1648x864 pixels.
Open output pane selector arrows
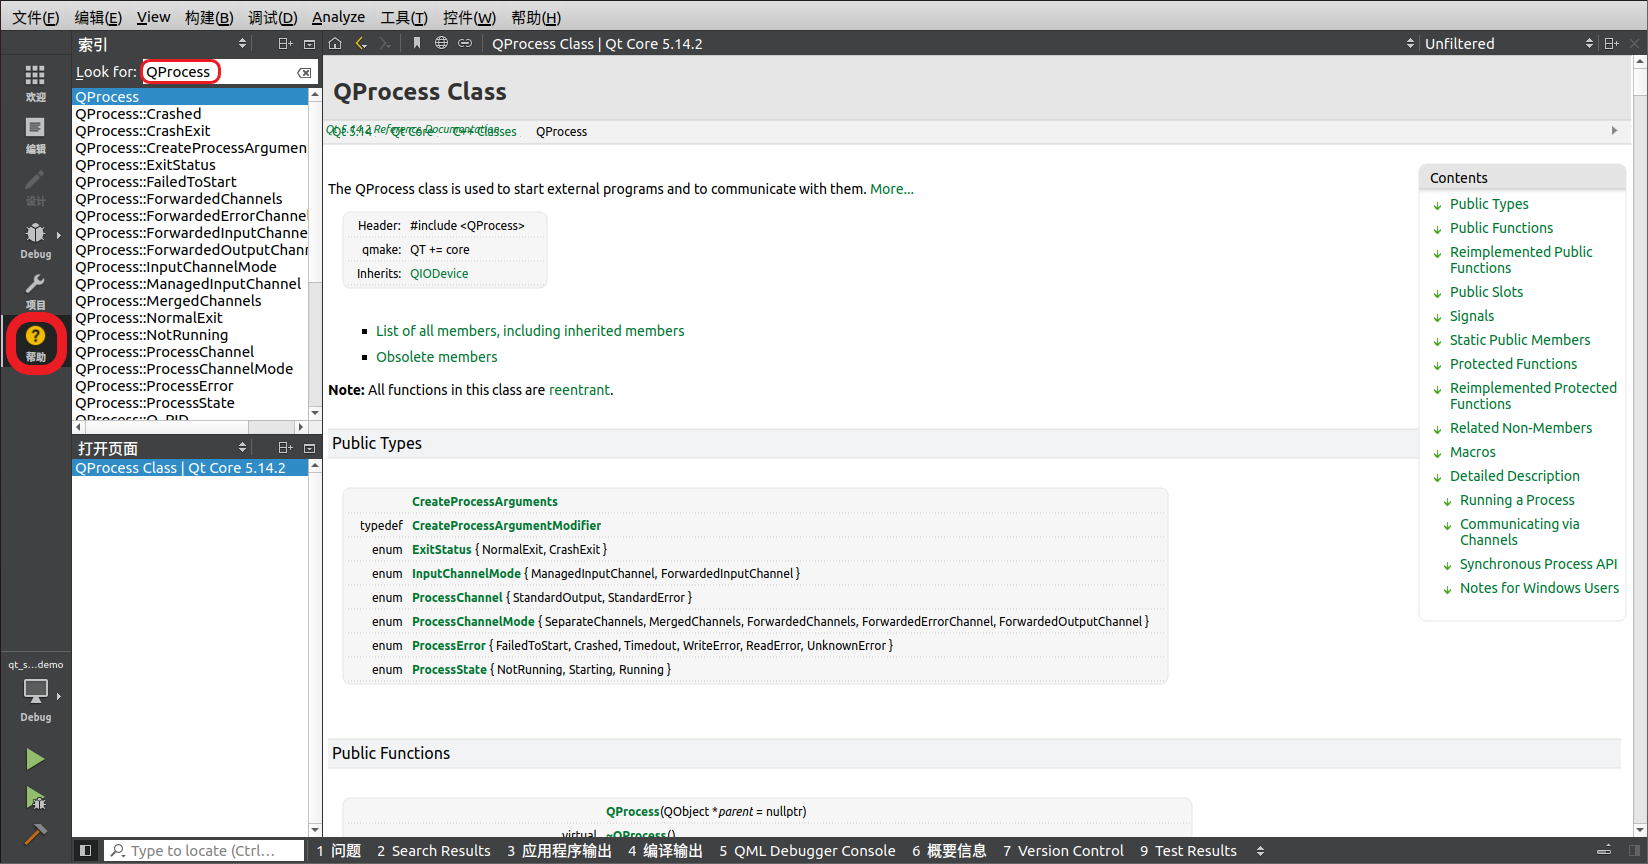[1260, 851]
